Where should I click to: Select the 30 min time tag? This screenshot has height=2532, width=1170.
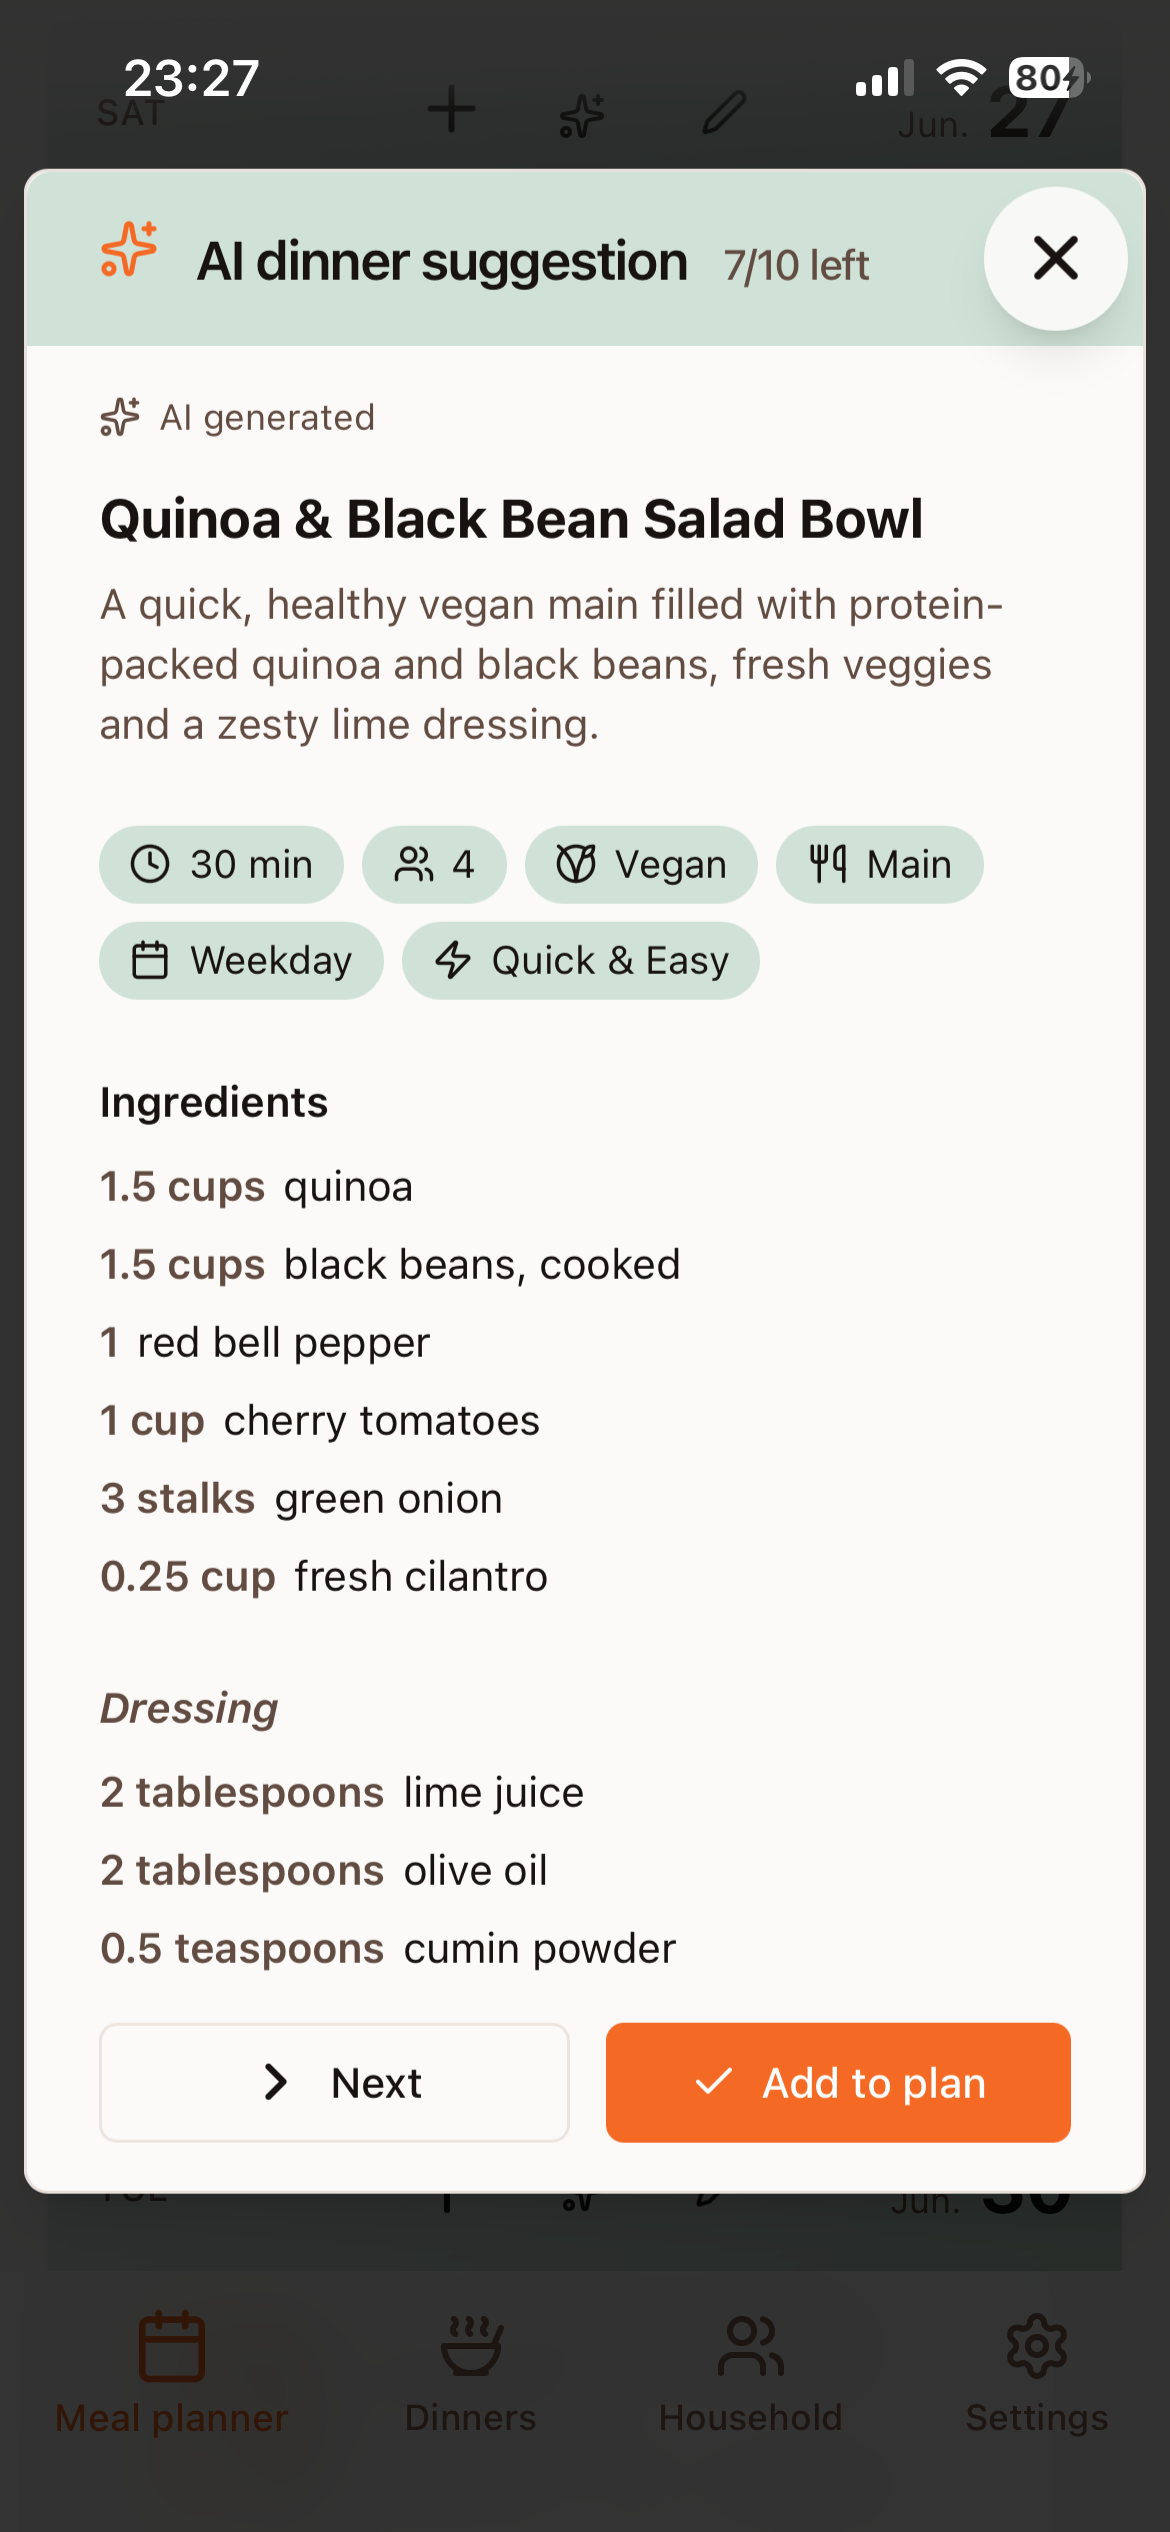click(x=221, y=864)
